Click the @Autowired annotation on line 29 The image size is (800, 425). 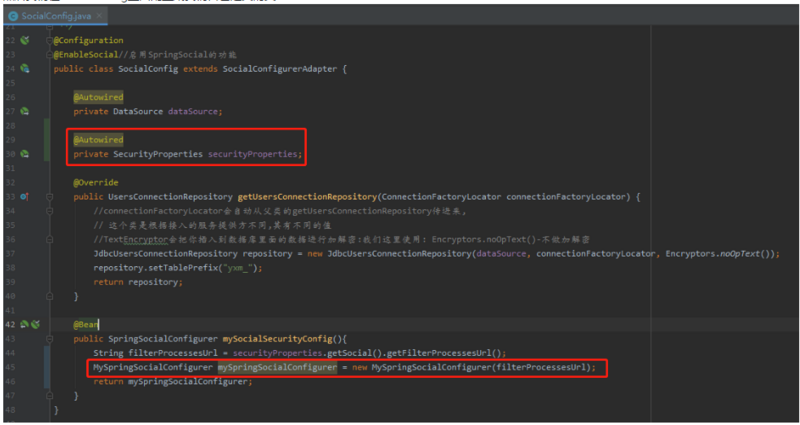[98, 140]
